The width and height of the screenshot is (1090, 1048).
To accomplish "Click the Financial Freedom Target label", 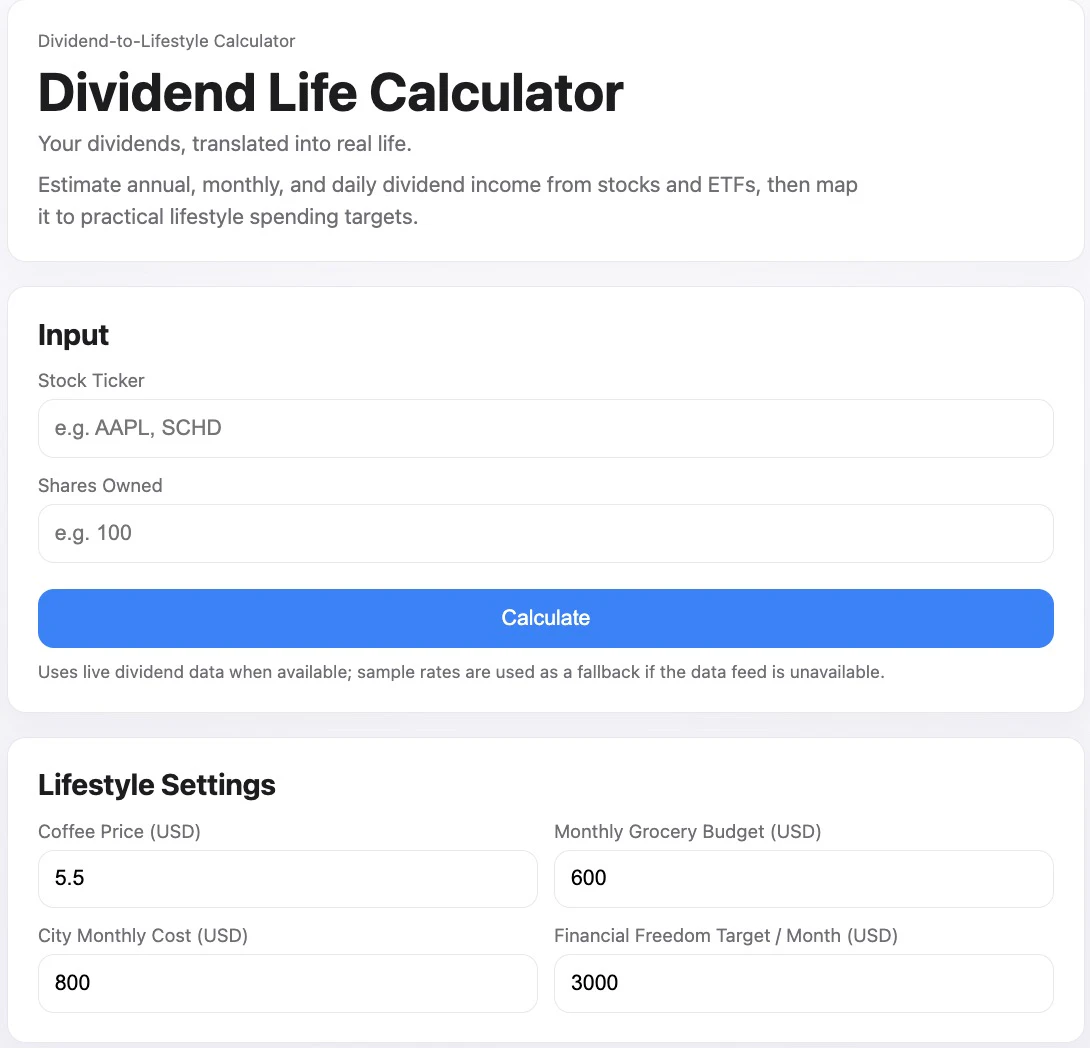I will pyautogui.click(x=726, y=936).
